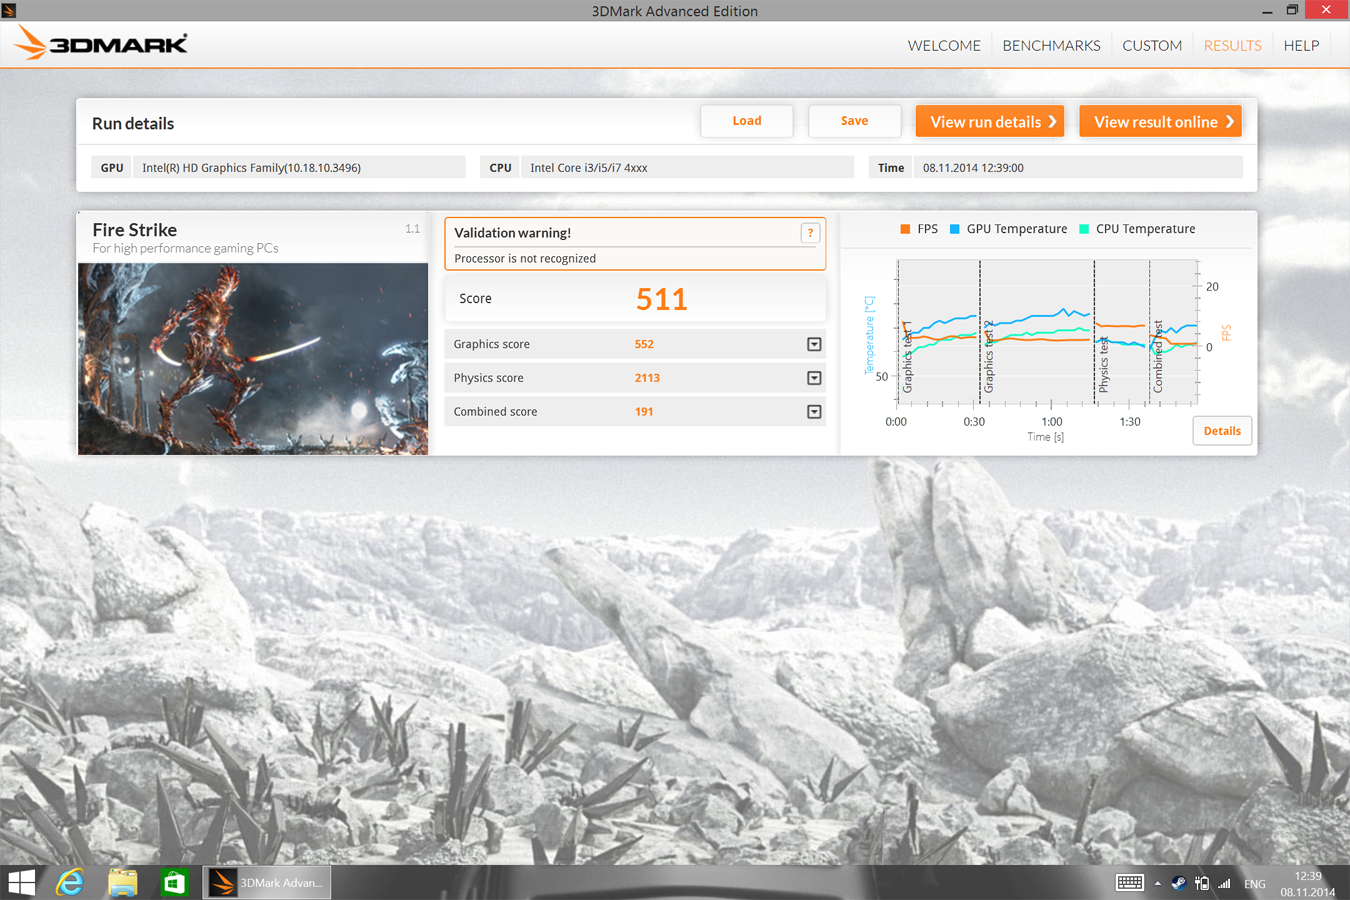Screen dimensions: 1350x900
Task: Open File Explorer from the taskbar
Action: click(x=122, y=883)
